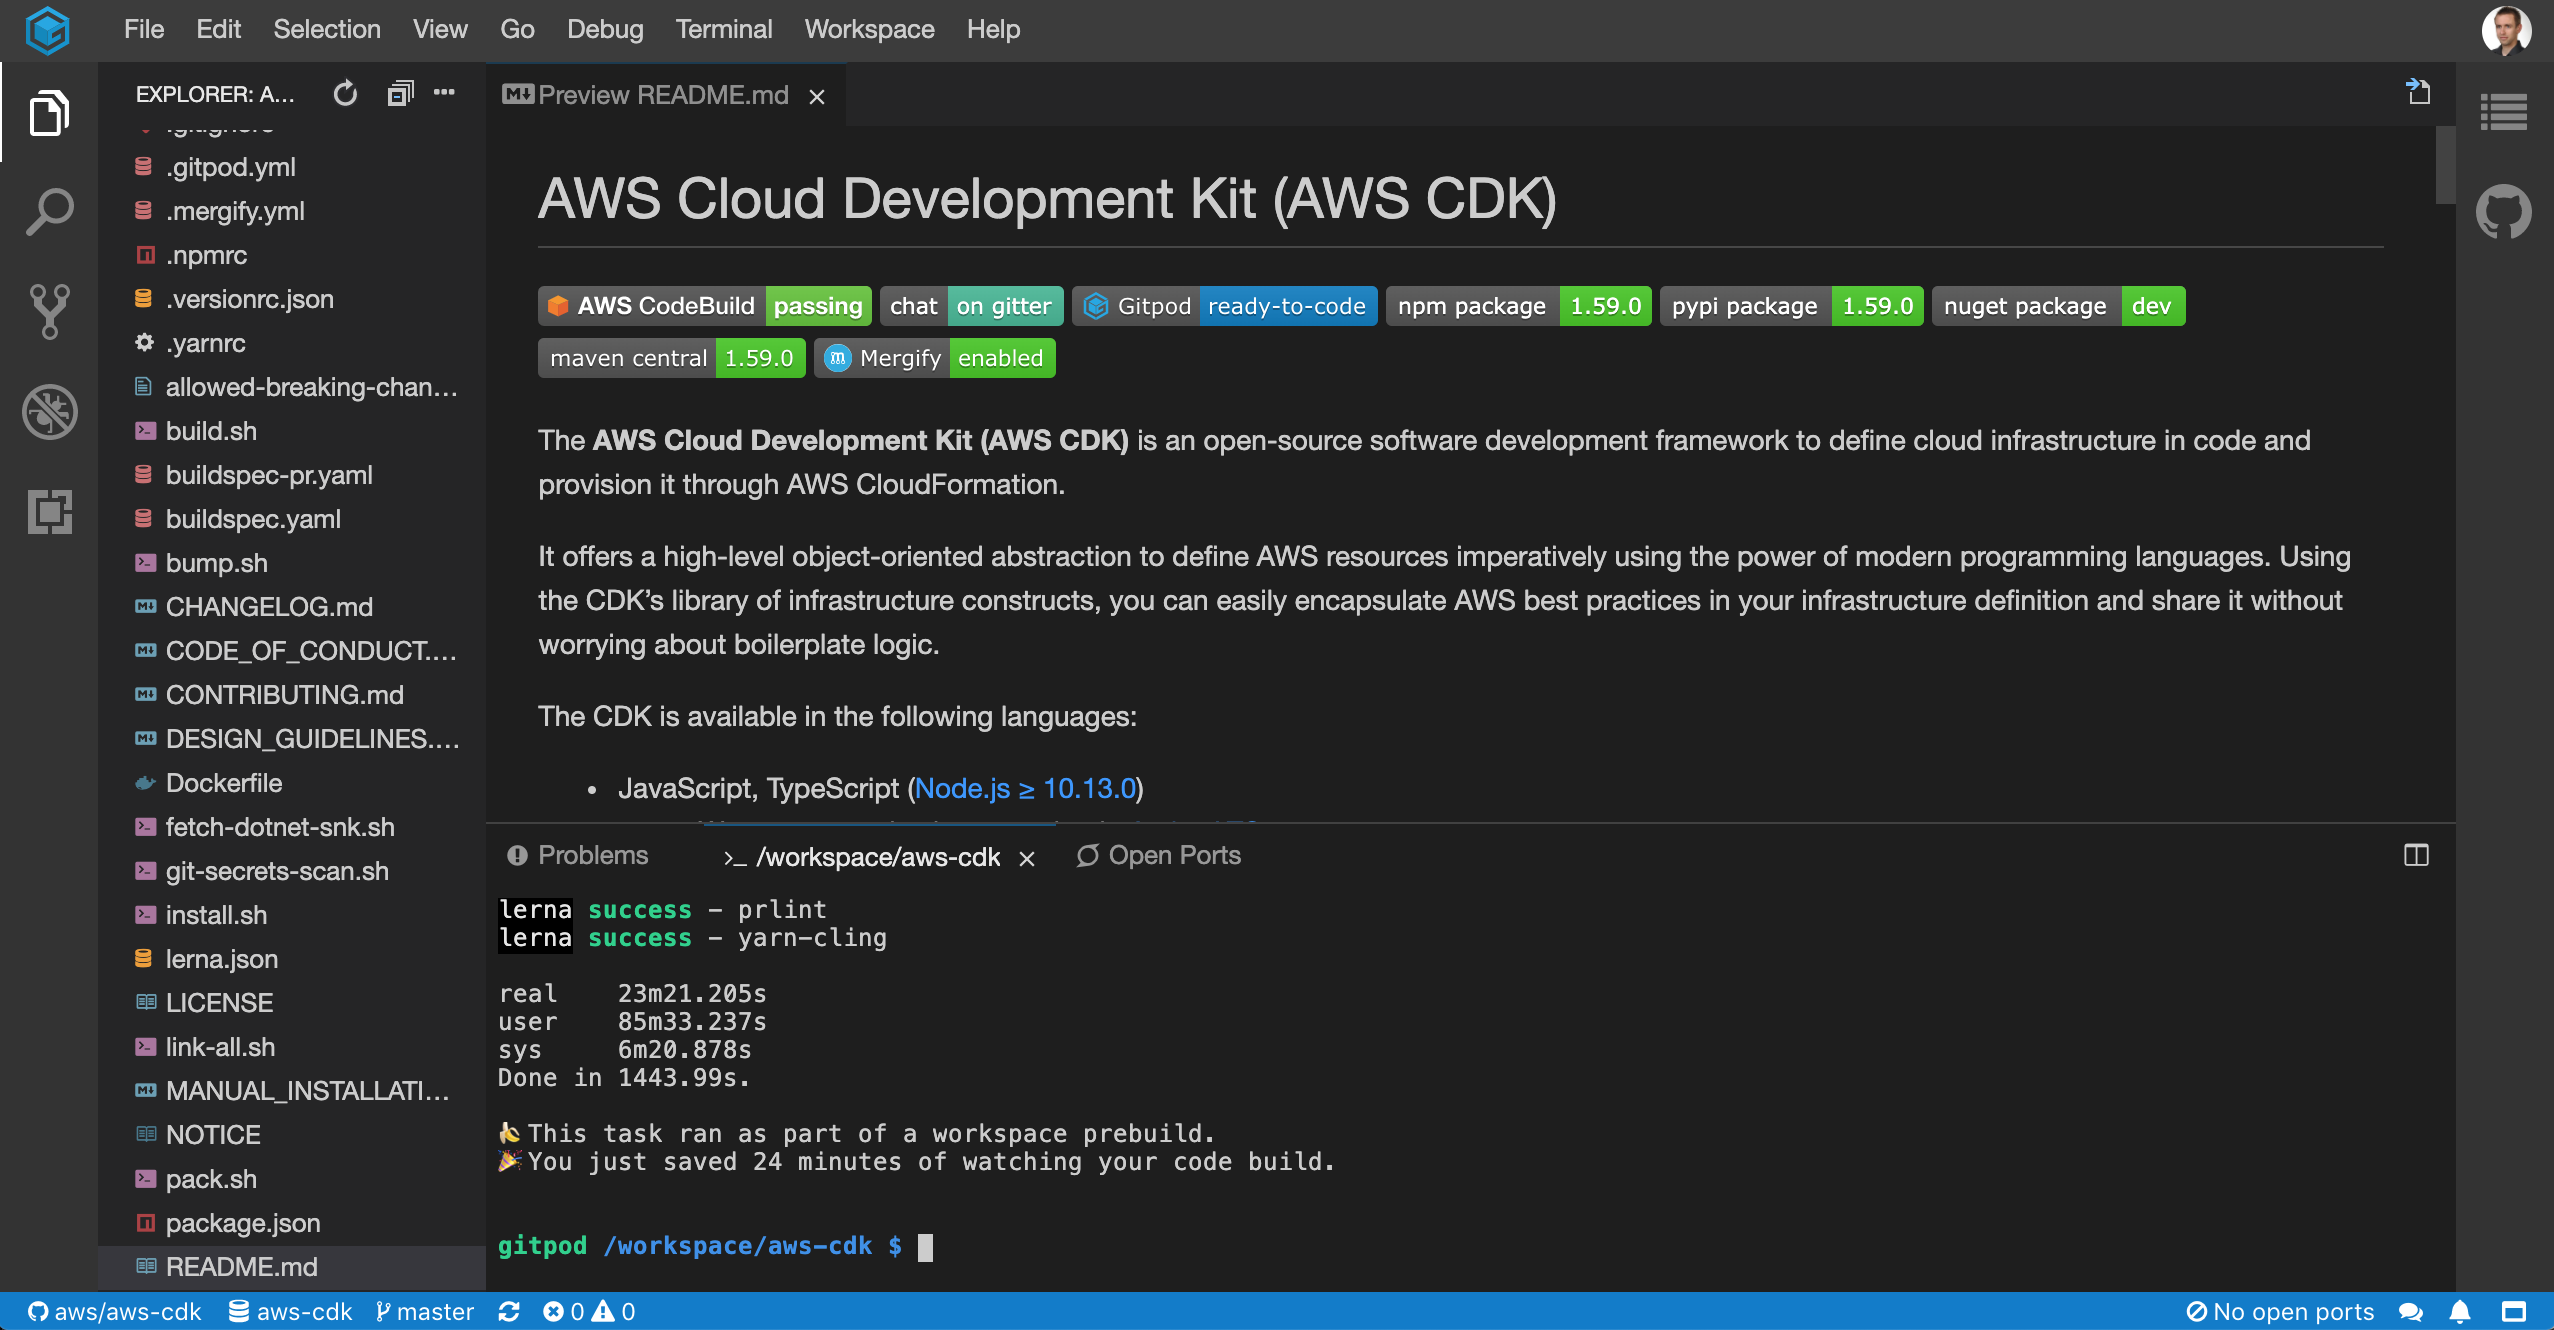Open the Go menu

point(517,29)
